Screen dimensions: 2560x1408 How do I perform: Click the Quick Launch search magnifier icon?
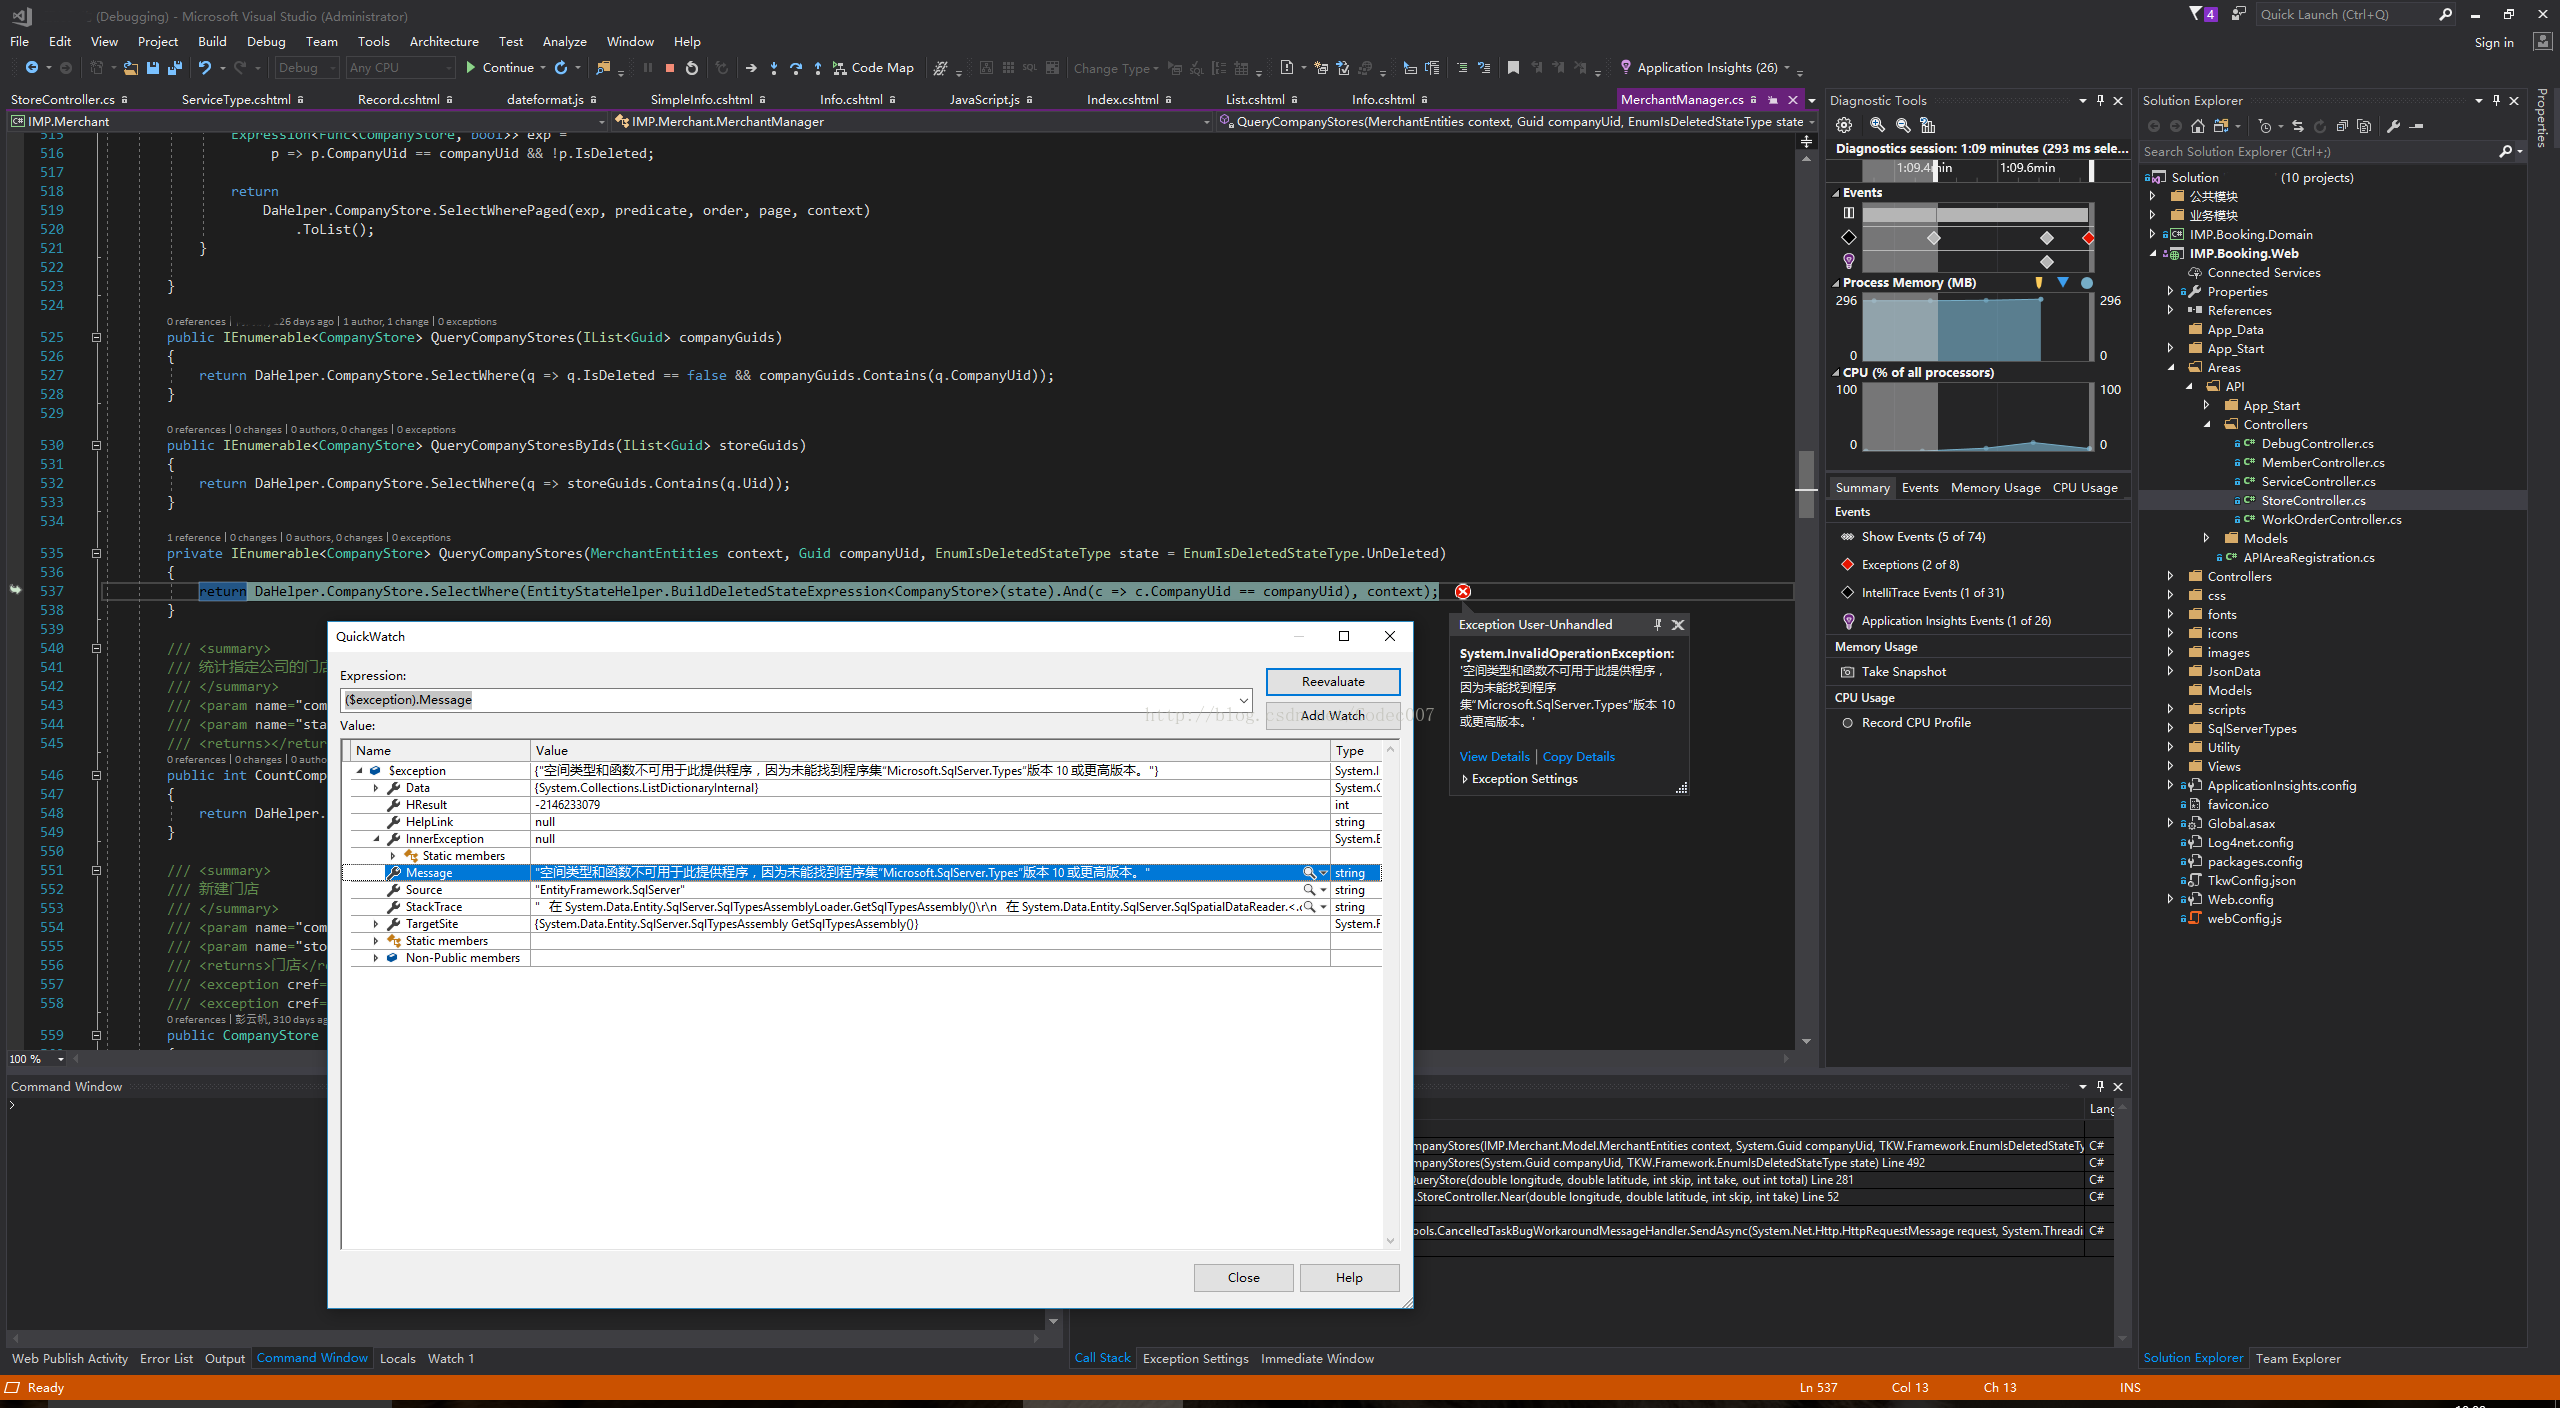[2445, 14]
